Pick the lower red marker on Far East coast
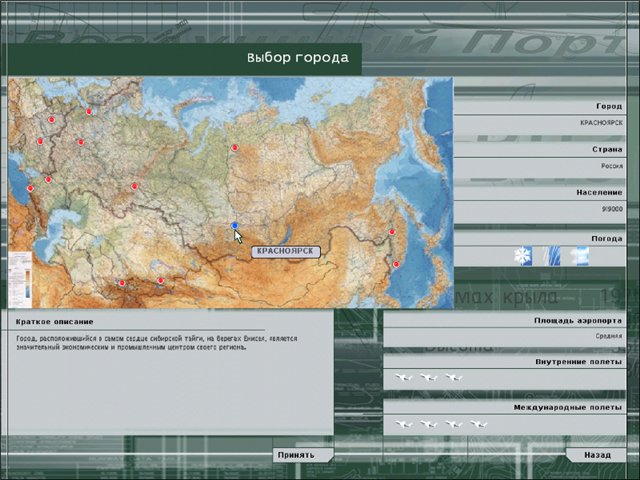The width and height of the screenshot is (640, 480). (x=396, y=264)
